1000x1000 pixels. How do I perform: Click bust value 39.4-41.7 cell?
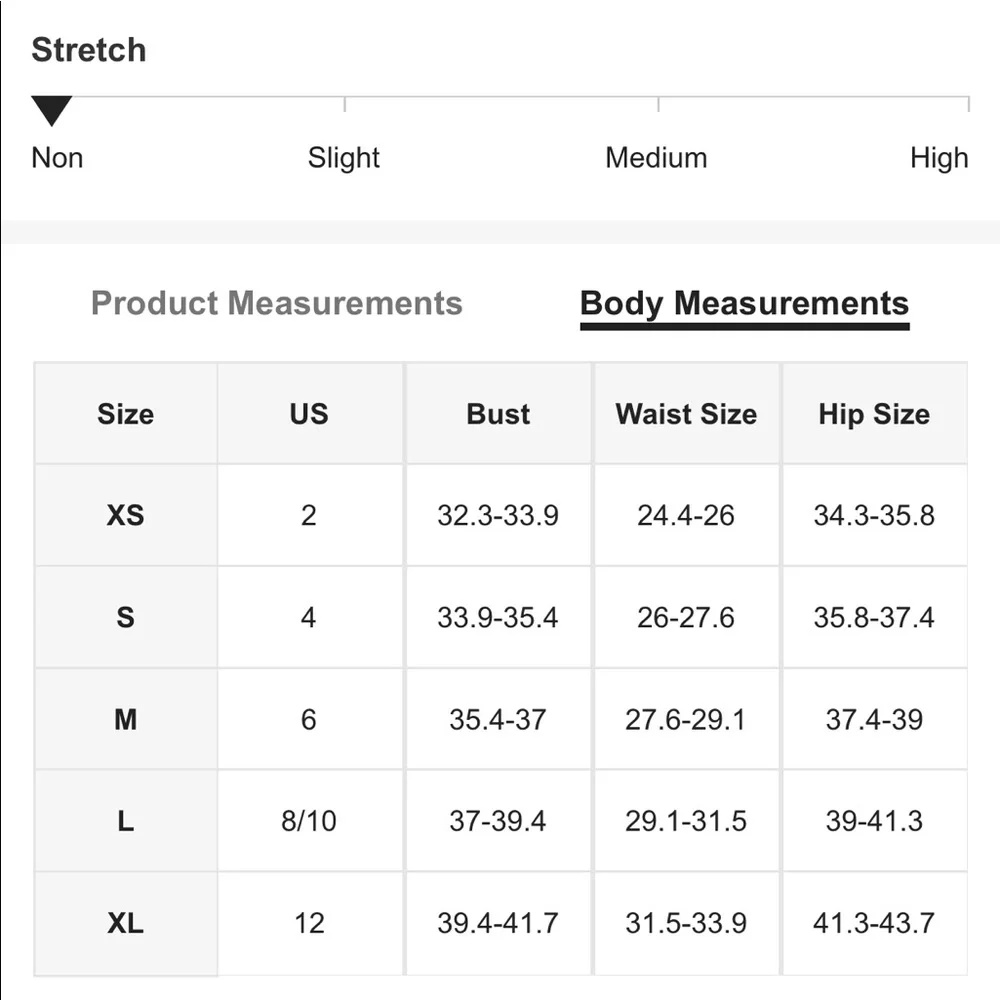click(x=498, y=922)
